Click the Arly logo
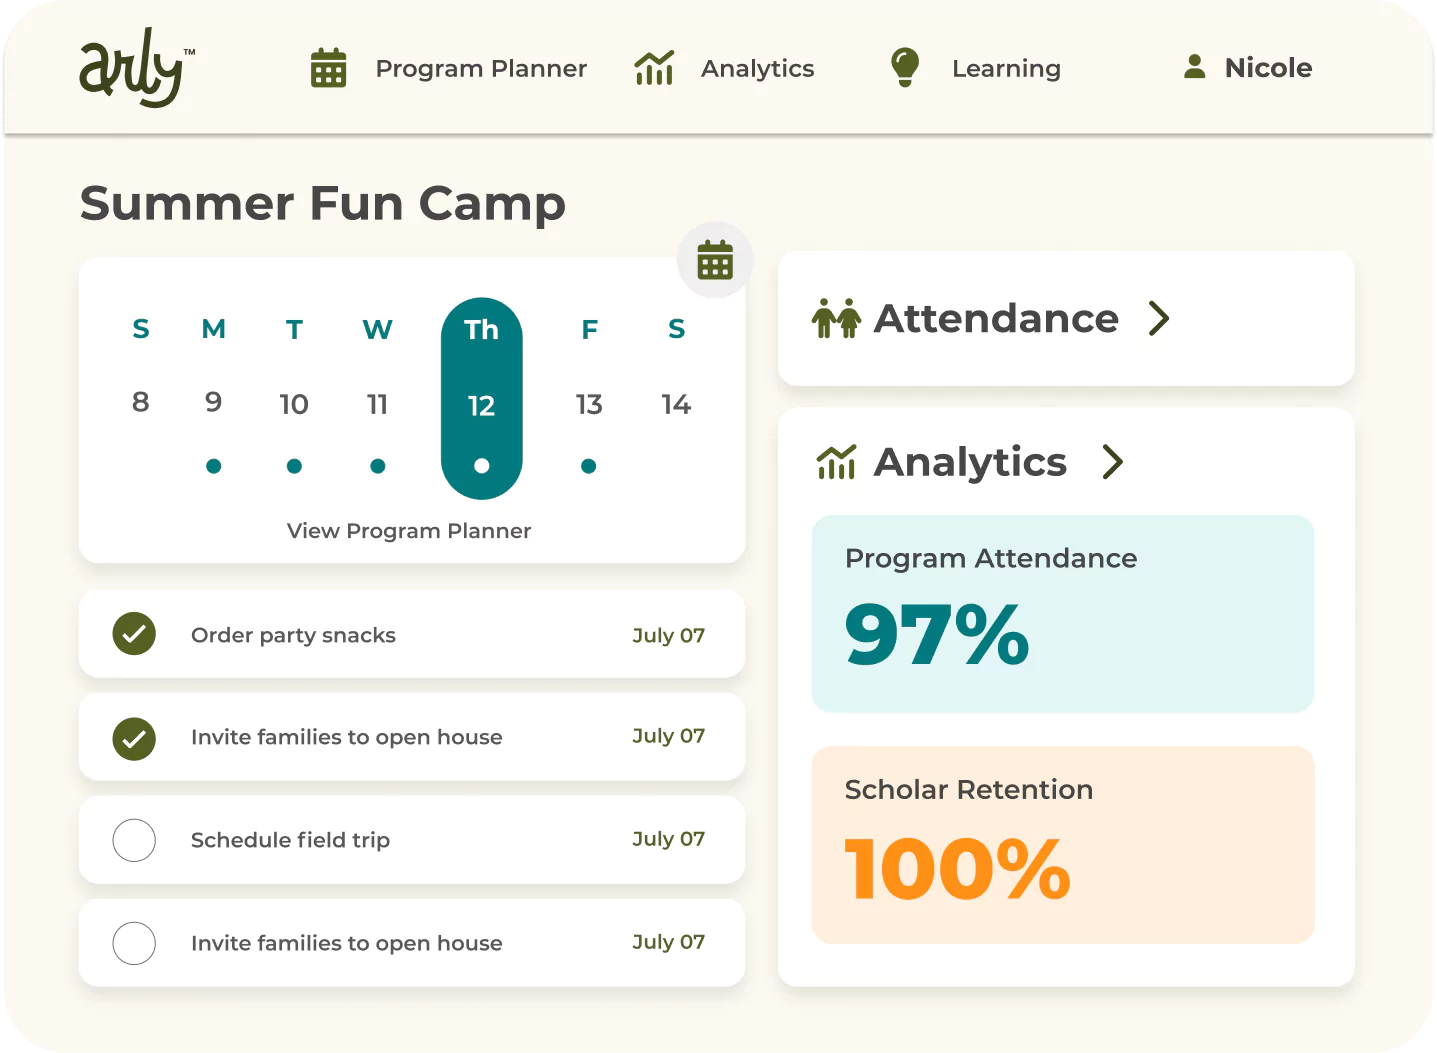Image resolution: width=1437 pixels, height=1053 pixels. pos(134,67)
